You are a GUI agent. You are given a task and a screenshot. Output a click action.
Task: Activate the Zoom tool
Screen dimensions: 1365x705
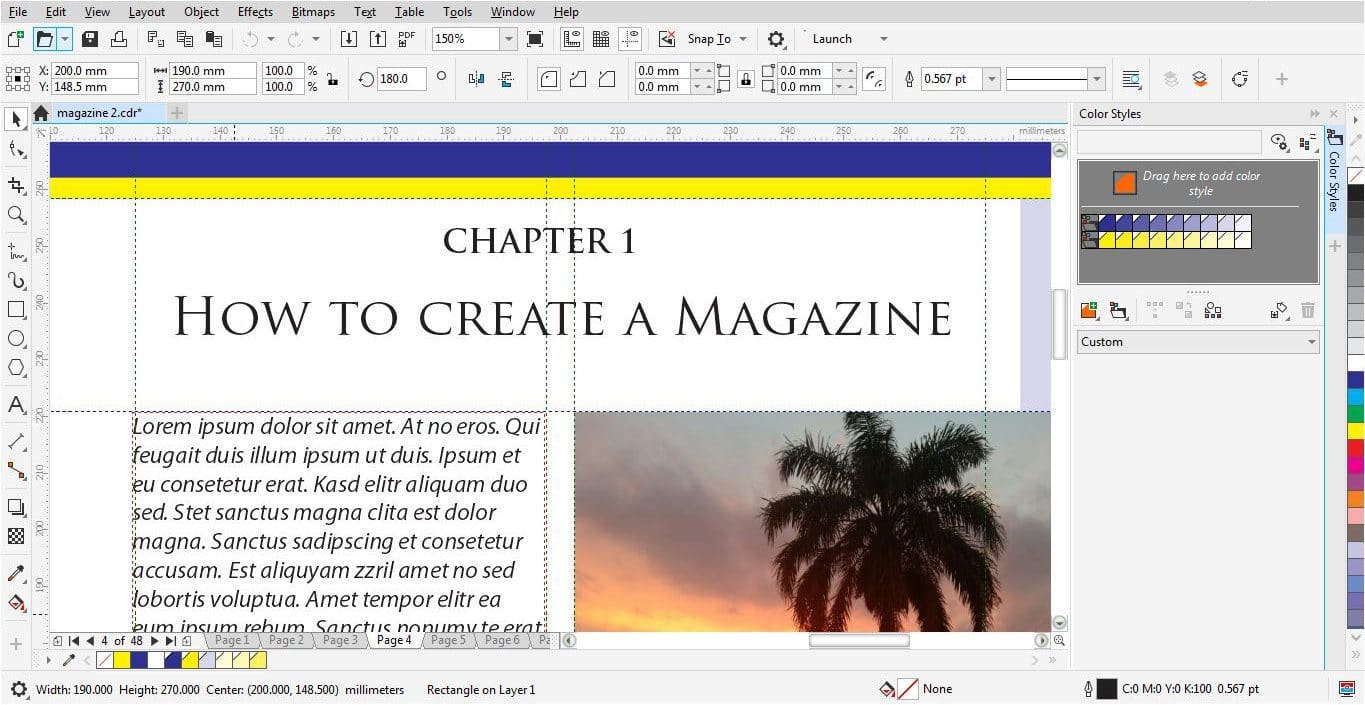pyautogui.click(x=15, y=214)
